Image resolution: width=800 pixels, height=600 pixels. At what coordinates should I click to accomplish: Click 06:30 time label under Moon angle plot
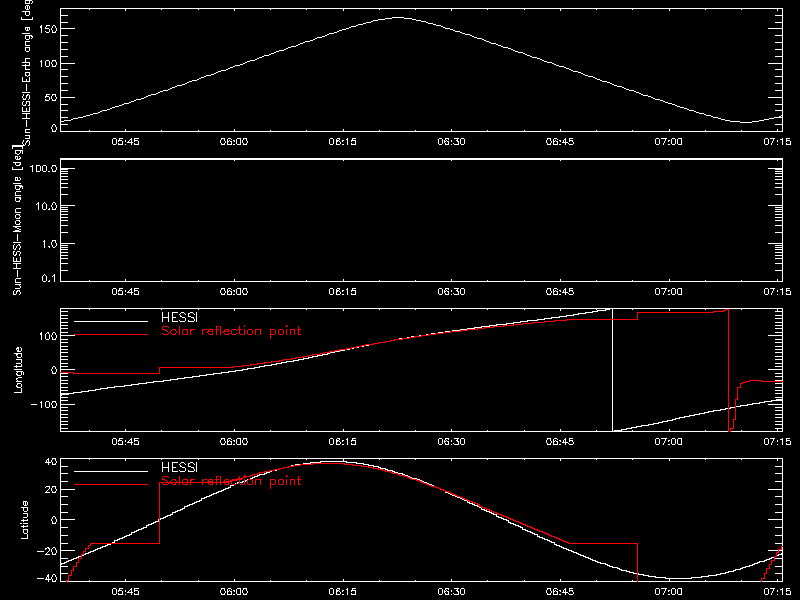(452, 291)
